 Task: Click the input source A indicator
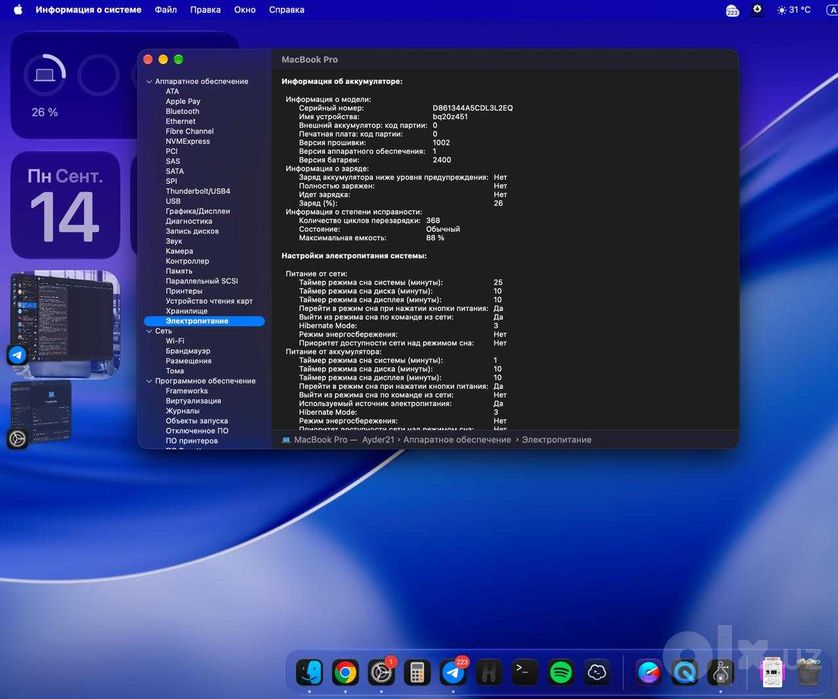(x=833, y=10)
